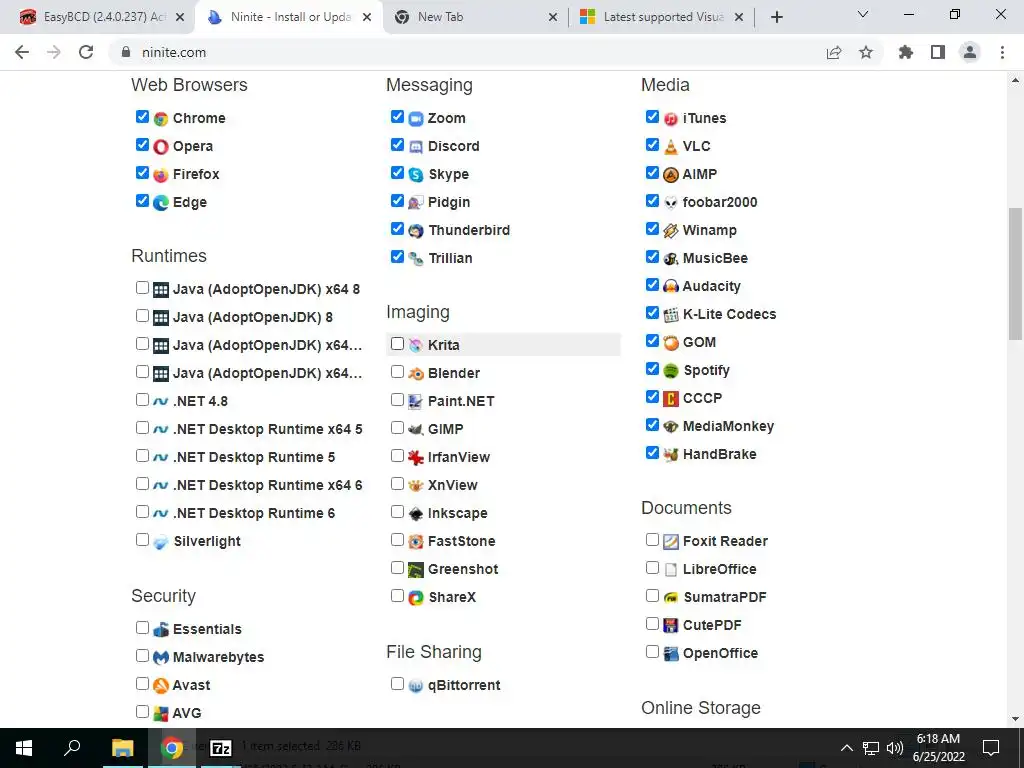1024x768 pixels.
Task: Click the scrollbar up arrow
Action: 1016,80
